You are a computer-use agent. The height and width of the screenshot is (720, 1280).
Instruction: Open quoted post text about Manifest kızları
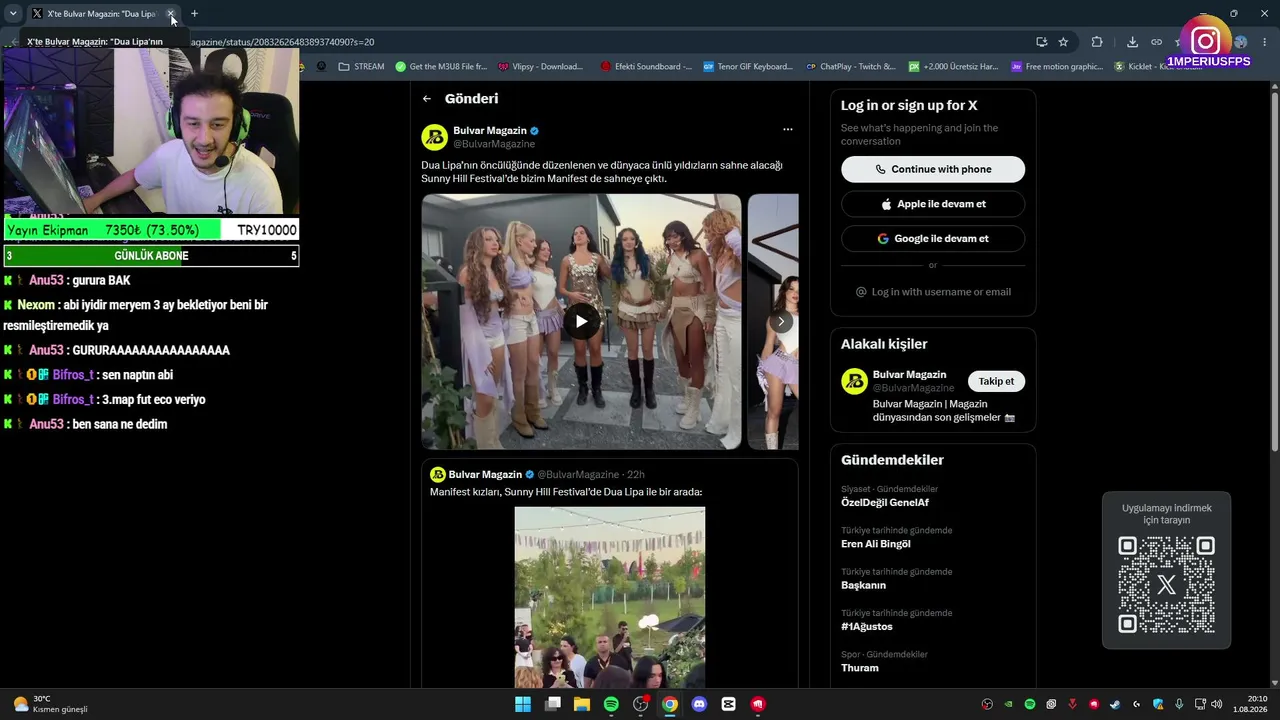566,492
